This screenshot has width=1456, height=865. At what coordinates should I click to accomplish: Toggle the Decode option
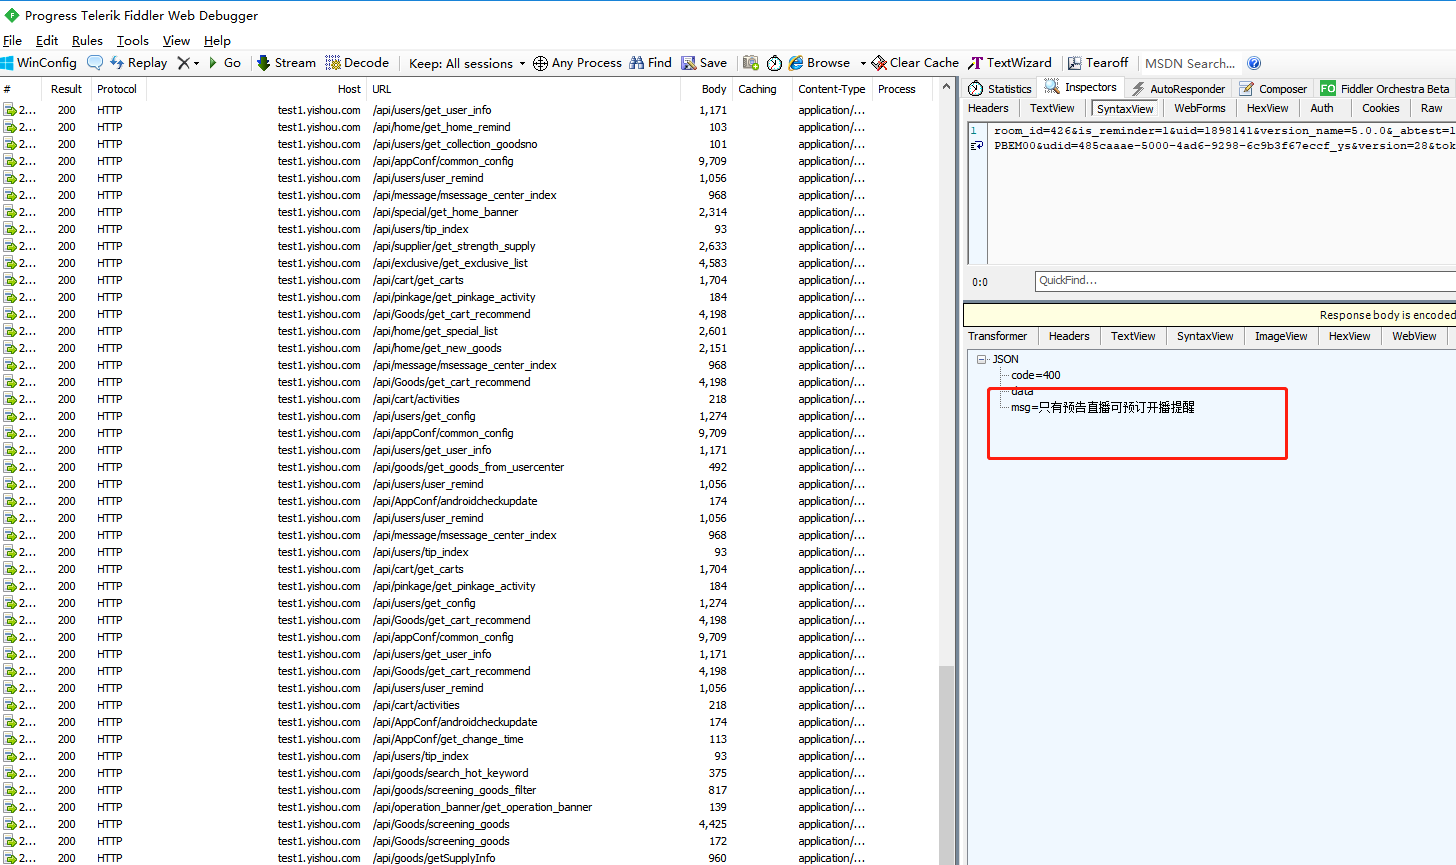pos(357,63)
